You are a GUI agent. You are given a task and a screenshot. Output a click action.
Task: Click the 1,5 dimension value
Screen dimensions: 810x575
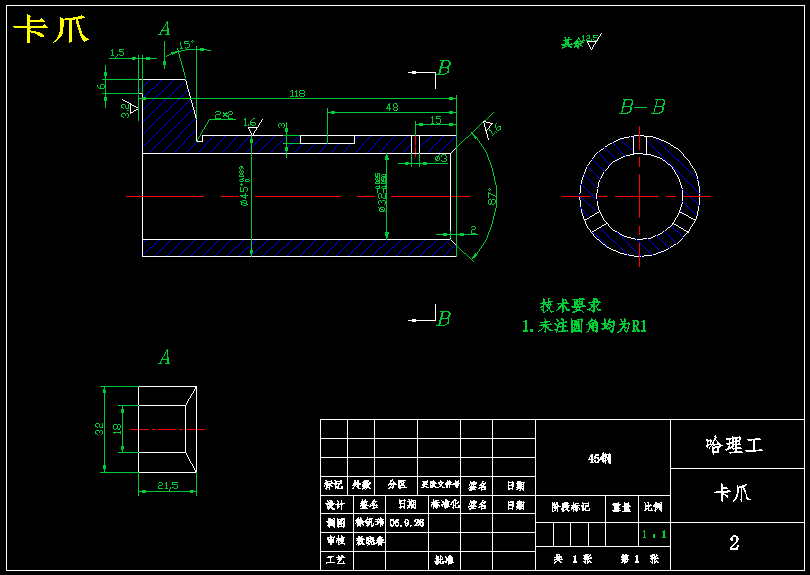tap(117, 53)
